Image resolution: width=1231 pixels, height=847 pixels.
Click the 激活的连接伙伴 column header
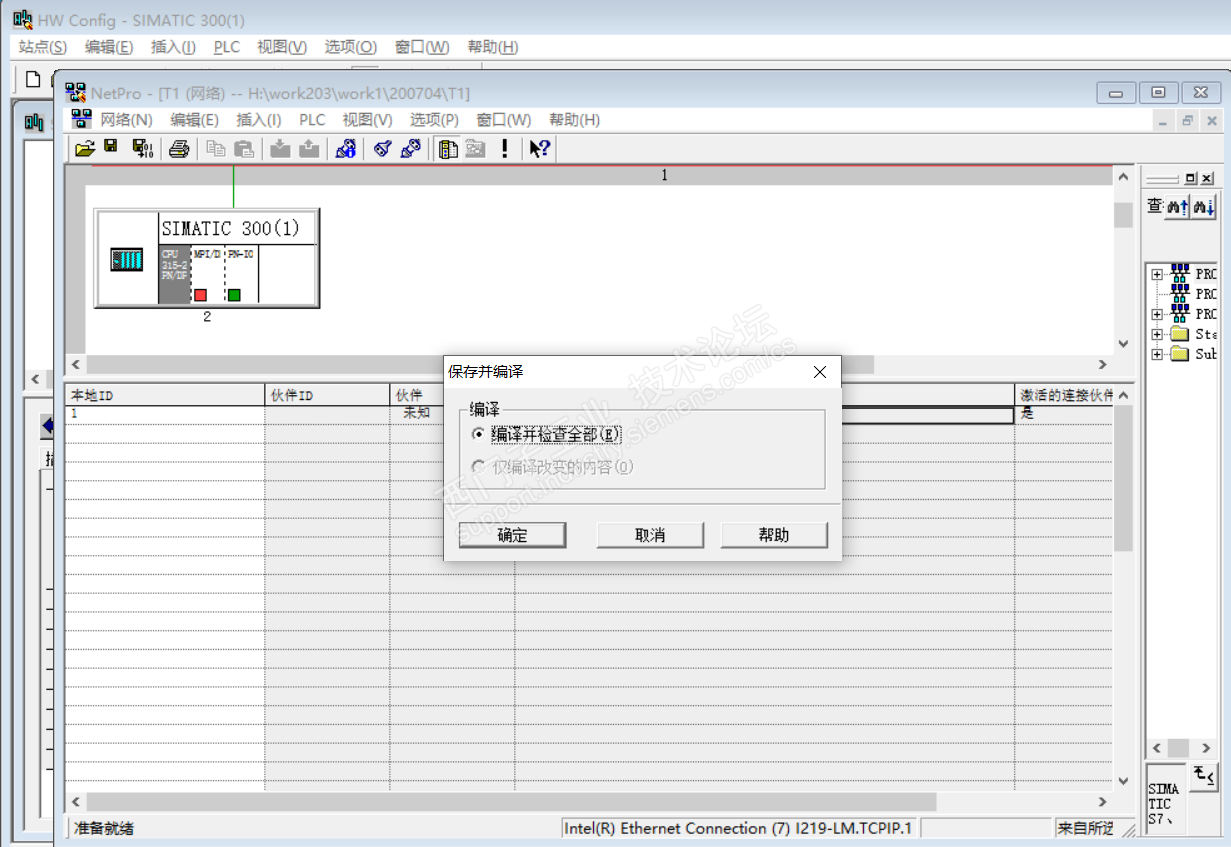[x=1064, y=395]
